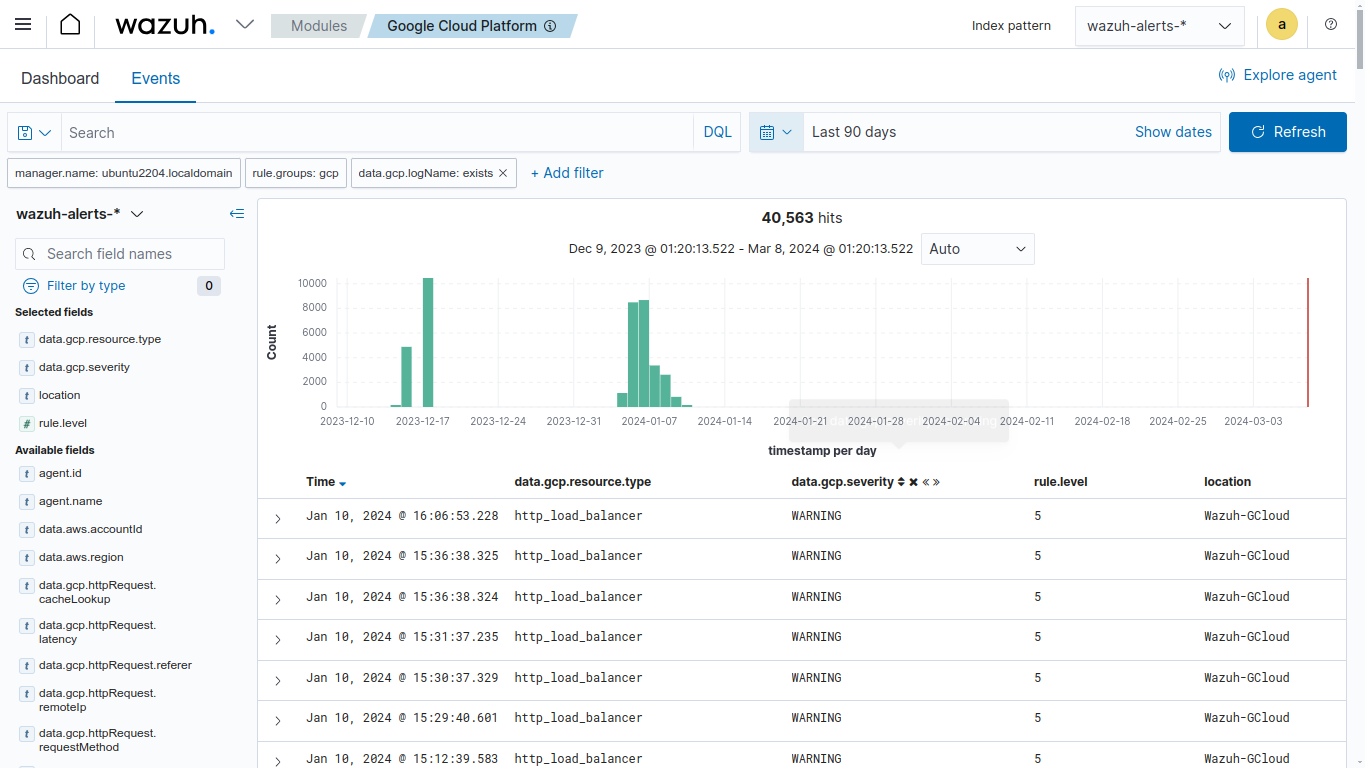Open user avatar menu

click(1282, 25)
